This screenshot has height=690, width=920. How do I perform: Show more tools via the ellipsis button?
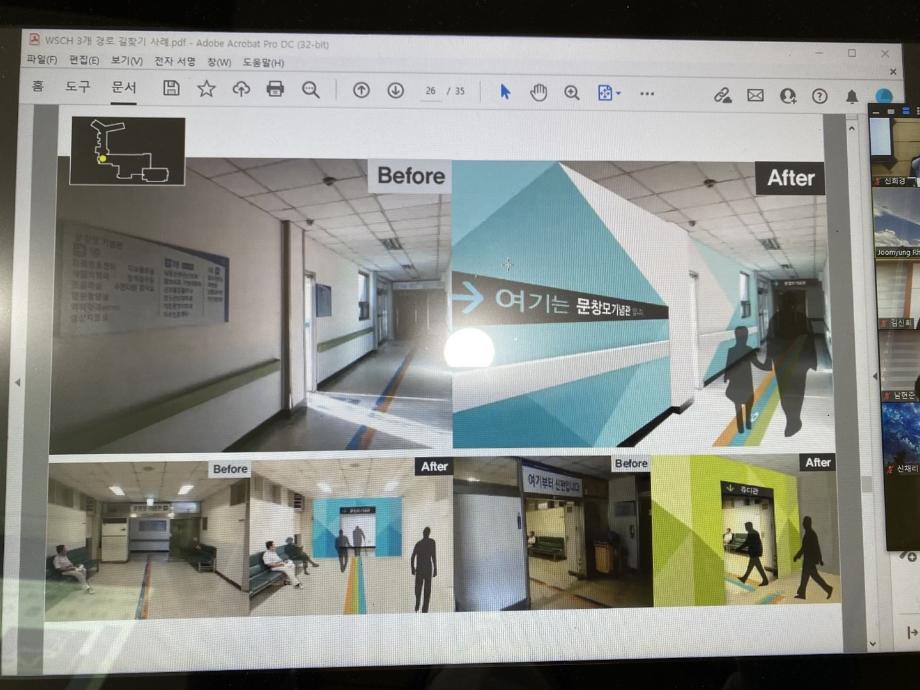click(x=647, y=93)
